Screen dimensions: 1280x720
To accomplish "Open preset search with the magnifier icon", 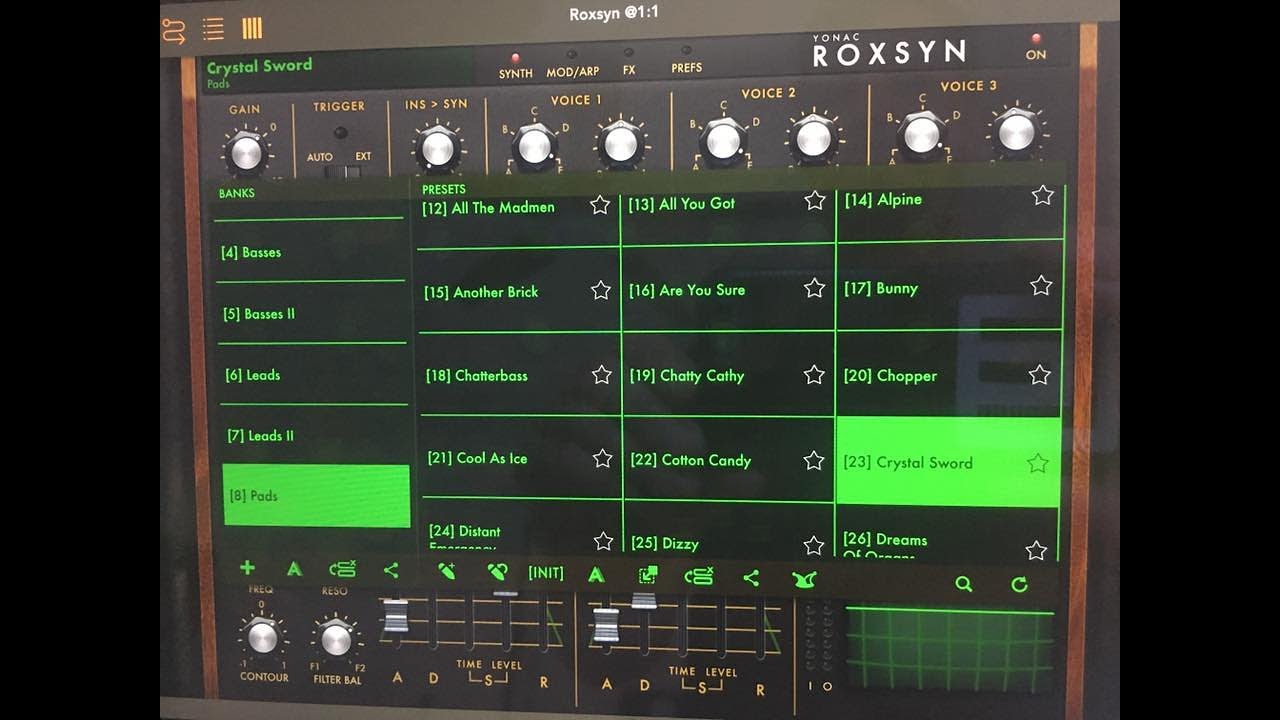I will coord(963,584).
